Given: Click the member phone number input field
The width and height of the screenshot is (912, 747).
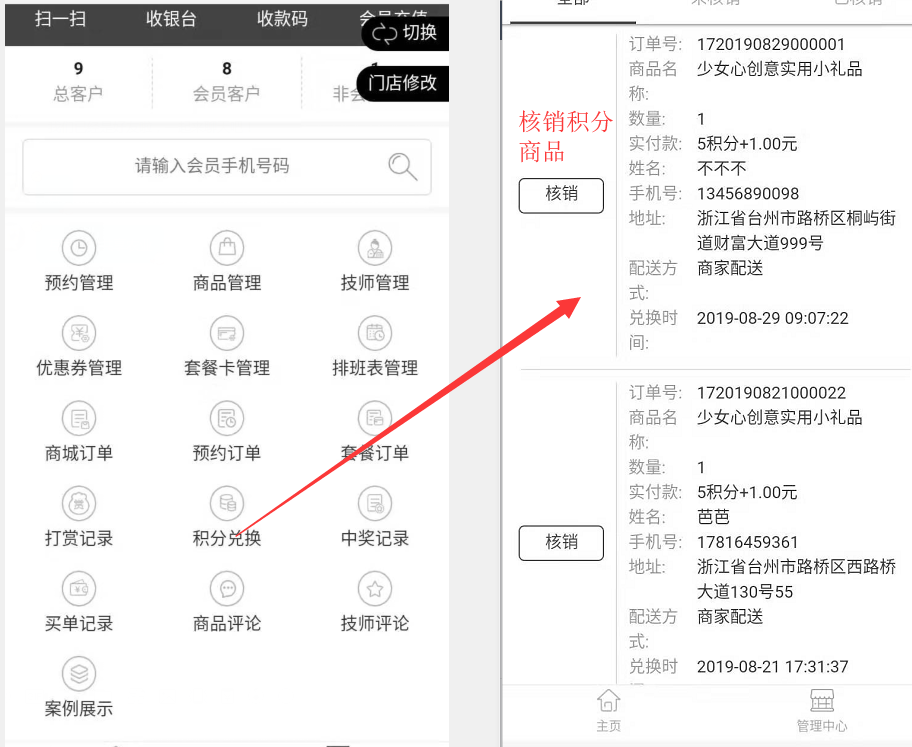Looking at the screenshot, I should [212, 166].
